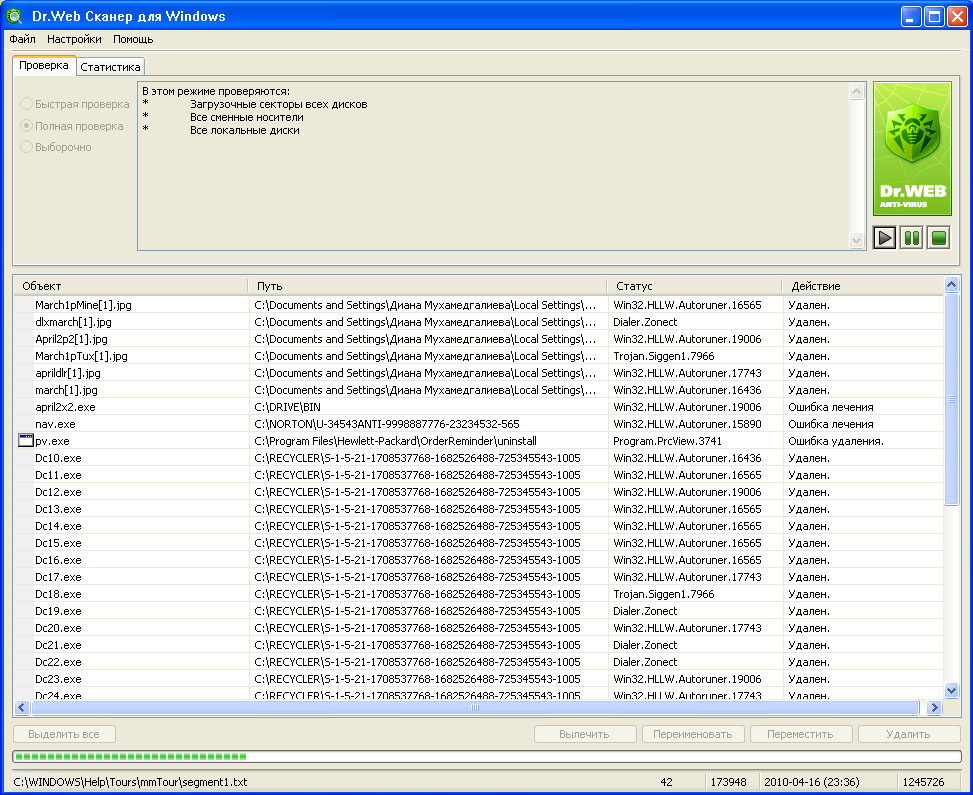The height and width of the screenshot is (795, 973).
Task: Sort by the Статус column header
Action: [694, 285]
